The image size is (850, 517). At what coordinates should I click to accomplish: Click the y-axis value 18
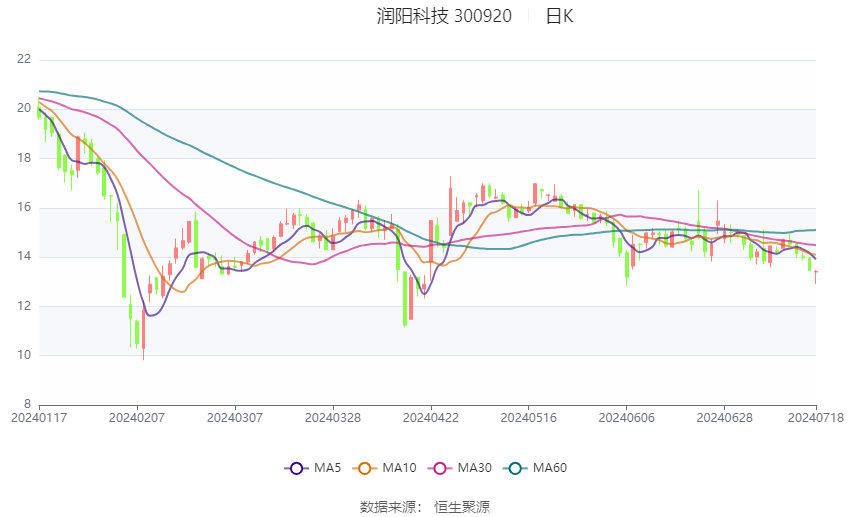24,158
